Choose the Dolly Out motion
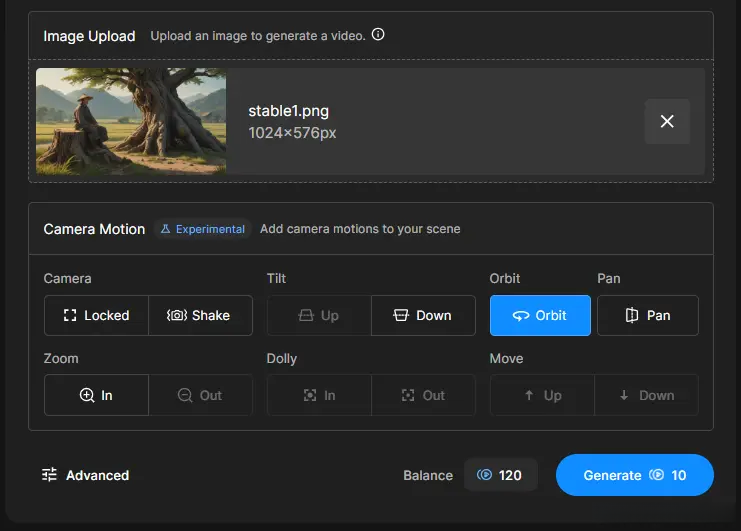This screenshot has width=741, height=531. [422, 395]
